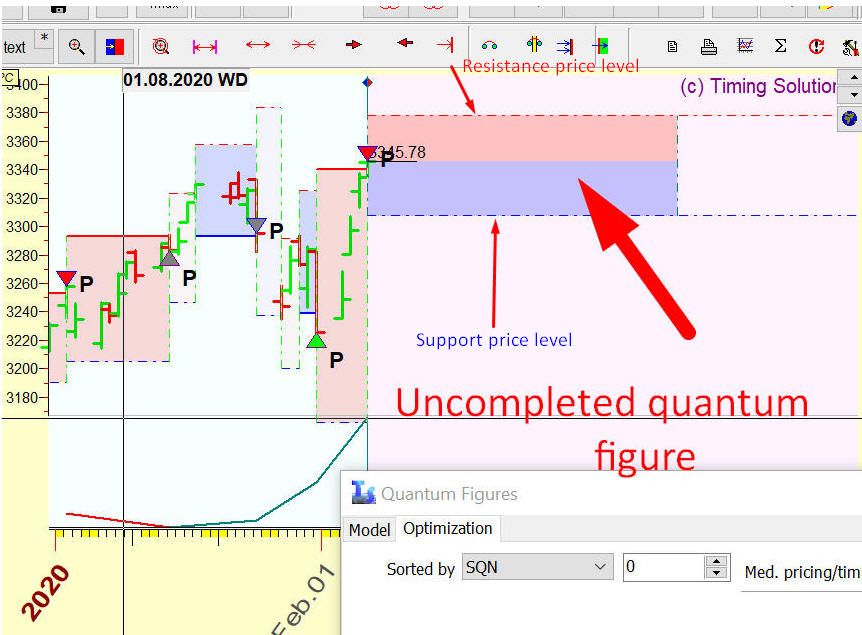Open the Sorted by SQN dropdown
This screenshot has width=862, height=635.
tap(537, 568)
